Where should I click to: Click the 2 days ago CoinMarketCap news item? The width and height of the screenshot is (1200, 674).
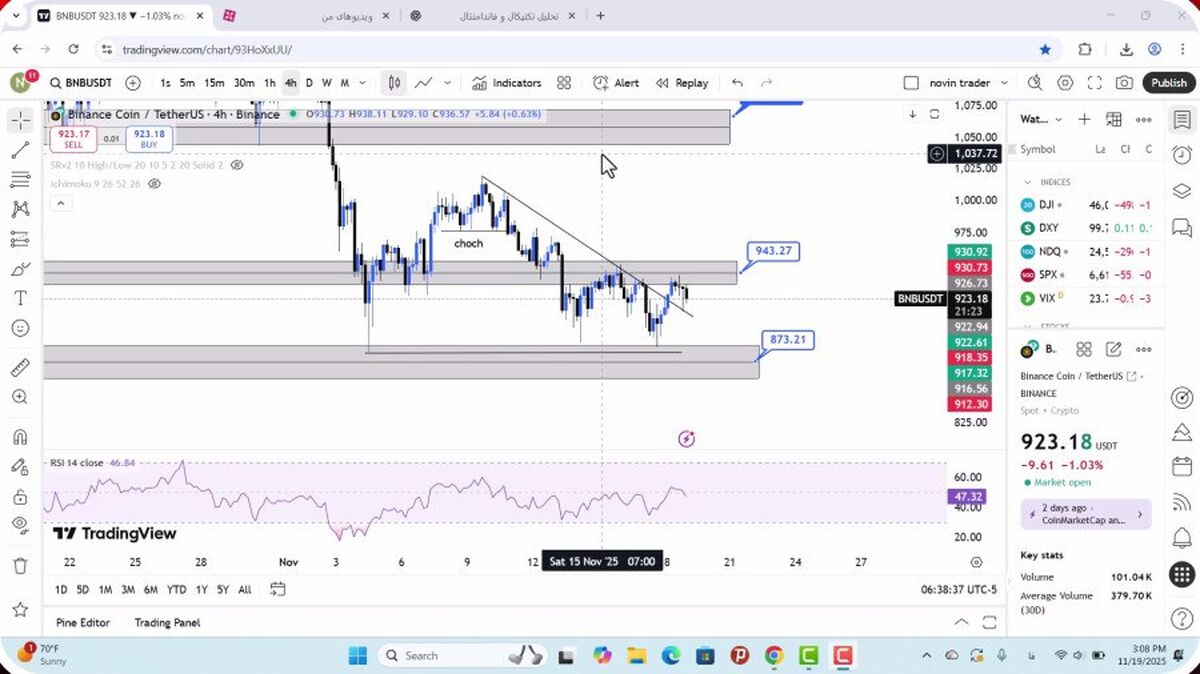(1086, 514)
